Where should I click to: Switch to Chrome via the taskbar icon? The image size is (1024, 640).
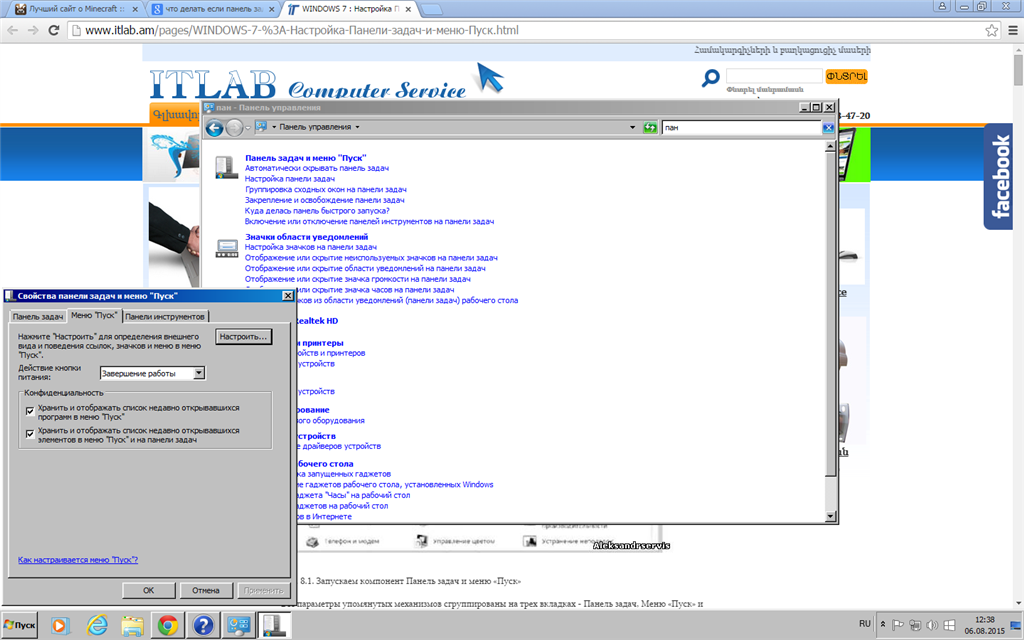(x=168, y=626)
